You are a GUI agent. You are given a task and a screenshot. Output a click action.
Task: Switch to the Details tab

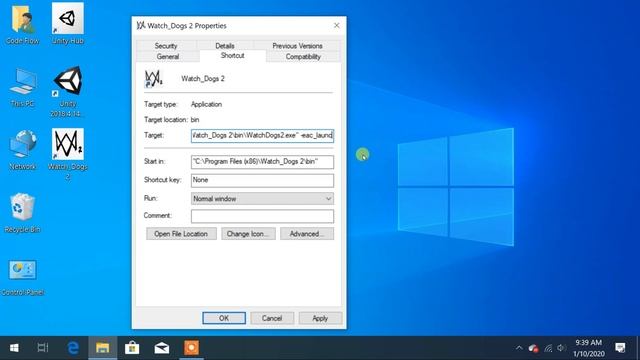pos(225,46)
